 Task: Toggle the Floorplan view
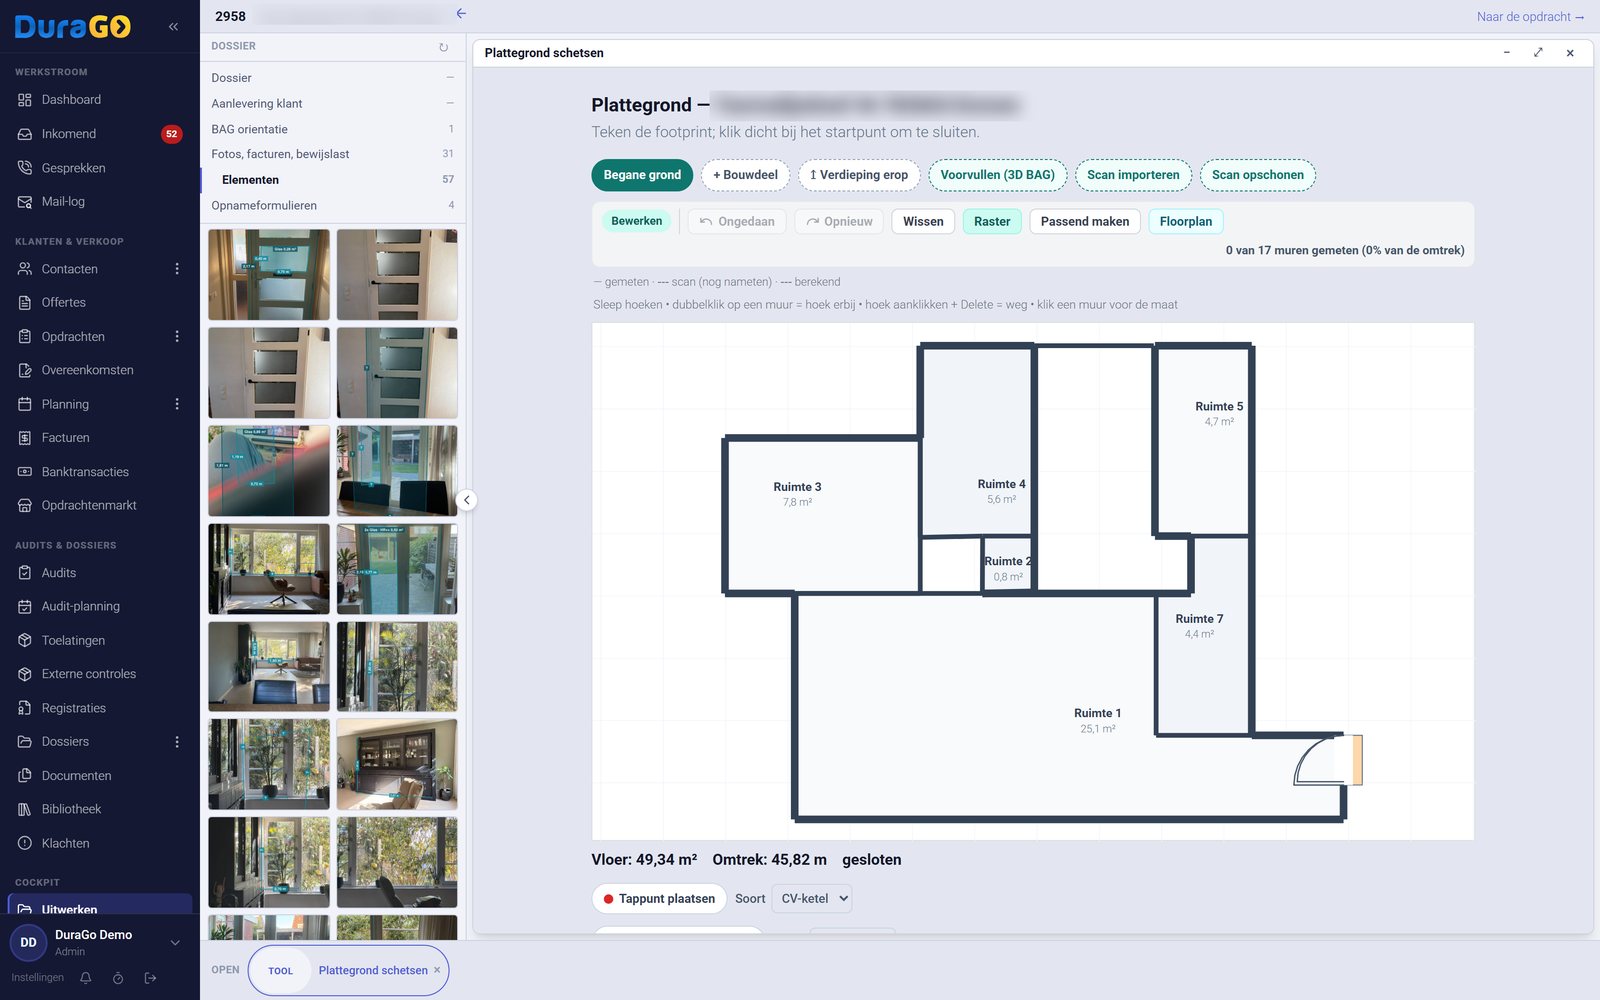pyautogui.click(x=1185, y=222)
